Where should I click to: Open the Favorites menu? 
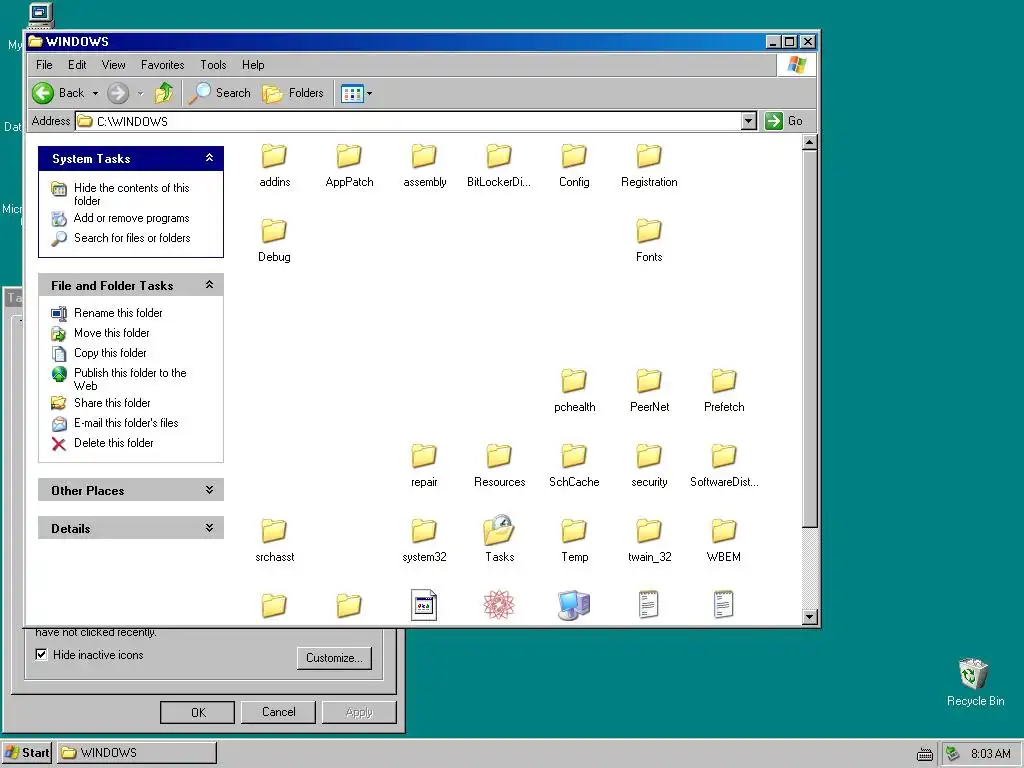point(163,65)
